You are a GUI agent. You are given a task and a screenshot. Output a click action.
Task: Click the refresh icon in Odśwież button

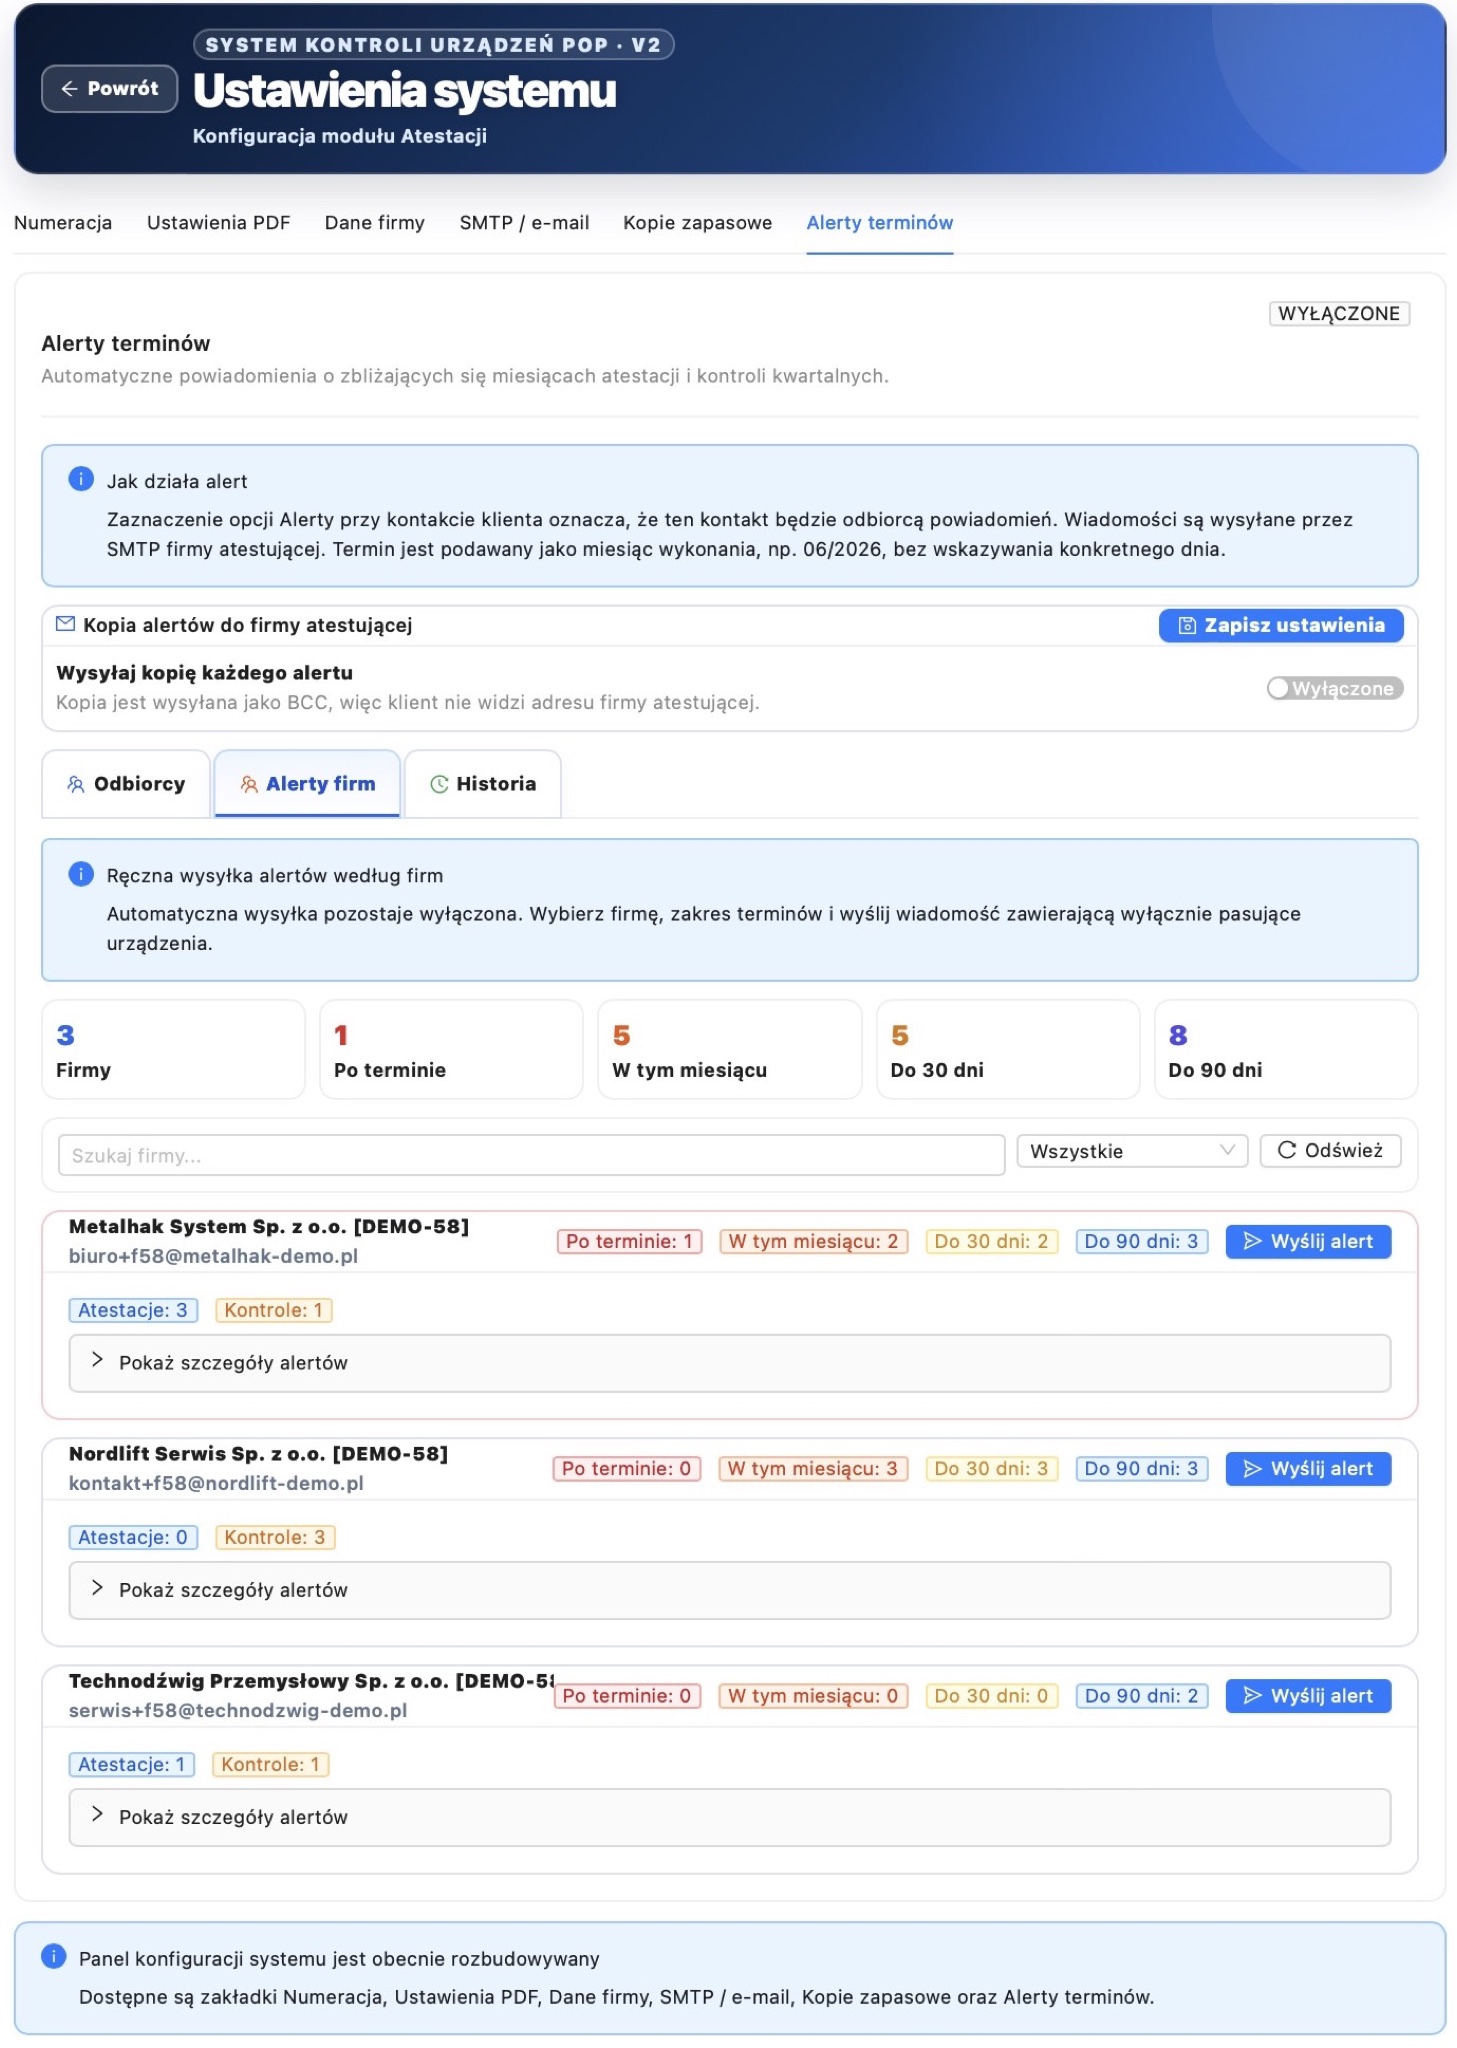tap(1287, 1150)
